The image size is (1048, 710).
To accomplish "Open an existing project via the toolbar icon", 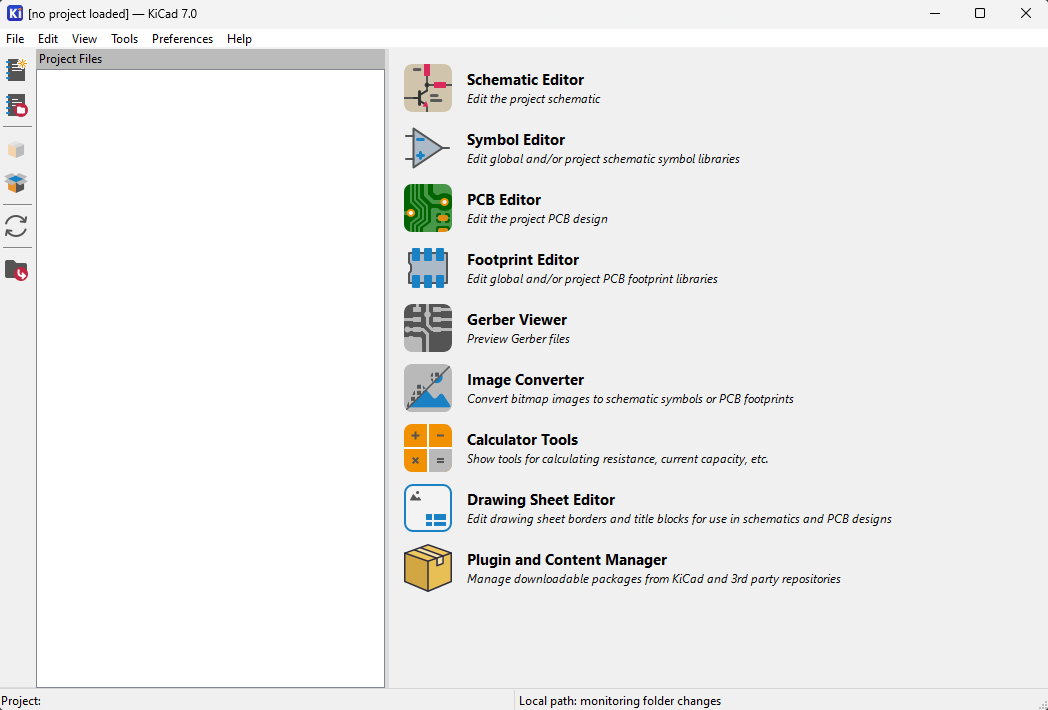I will tap(16, 106).
